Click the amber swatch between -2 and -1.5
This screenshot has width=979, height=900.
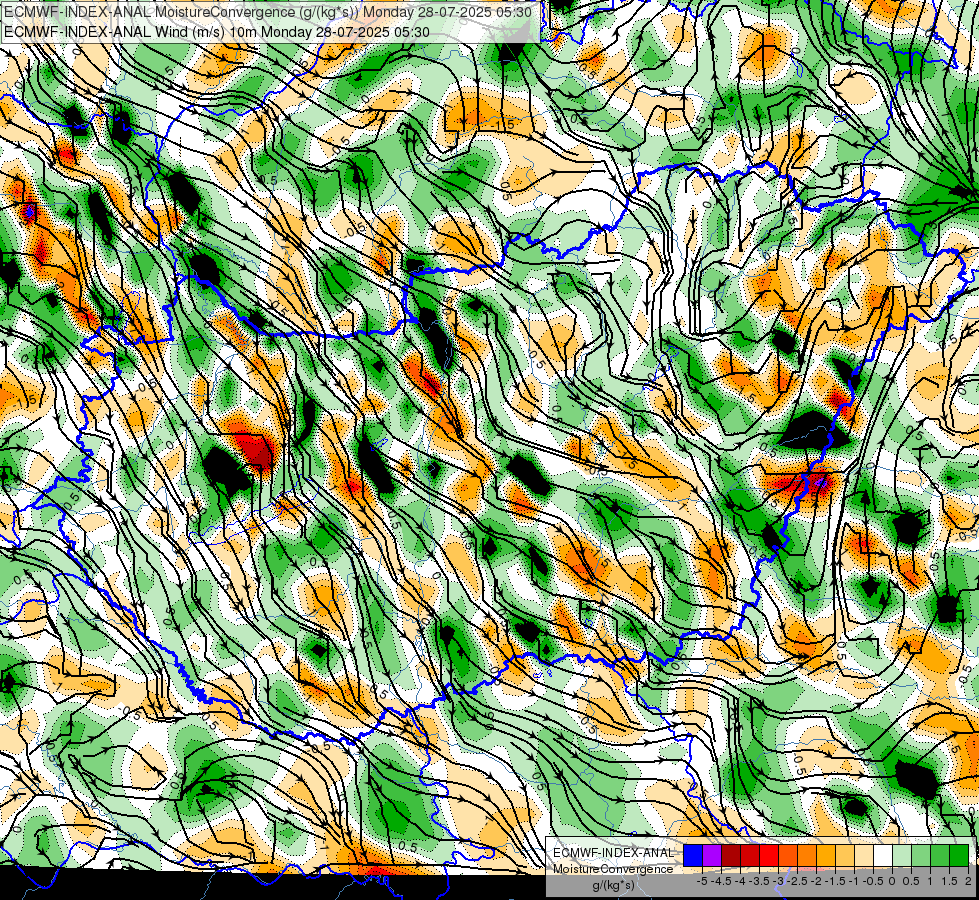pos(826,855)
